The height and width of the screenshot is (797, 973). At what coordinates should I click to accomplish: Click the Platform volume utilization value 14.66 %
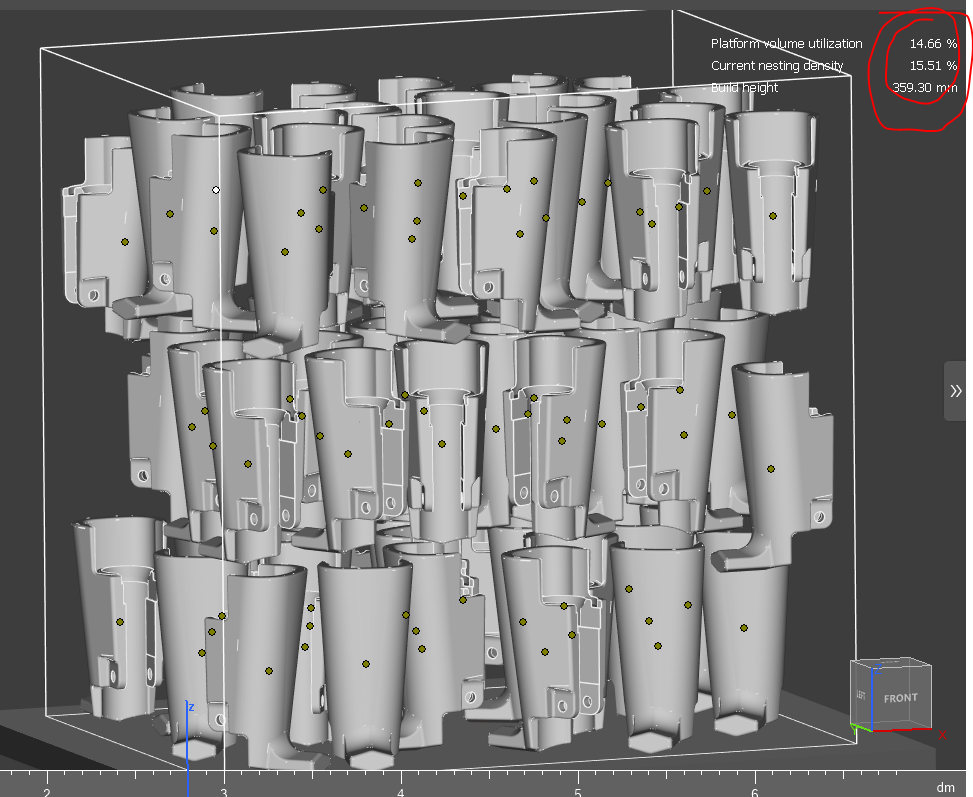[x=932, y=44]
